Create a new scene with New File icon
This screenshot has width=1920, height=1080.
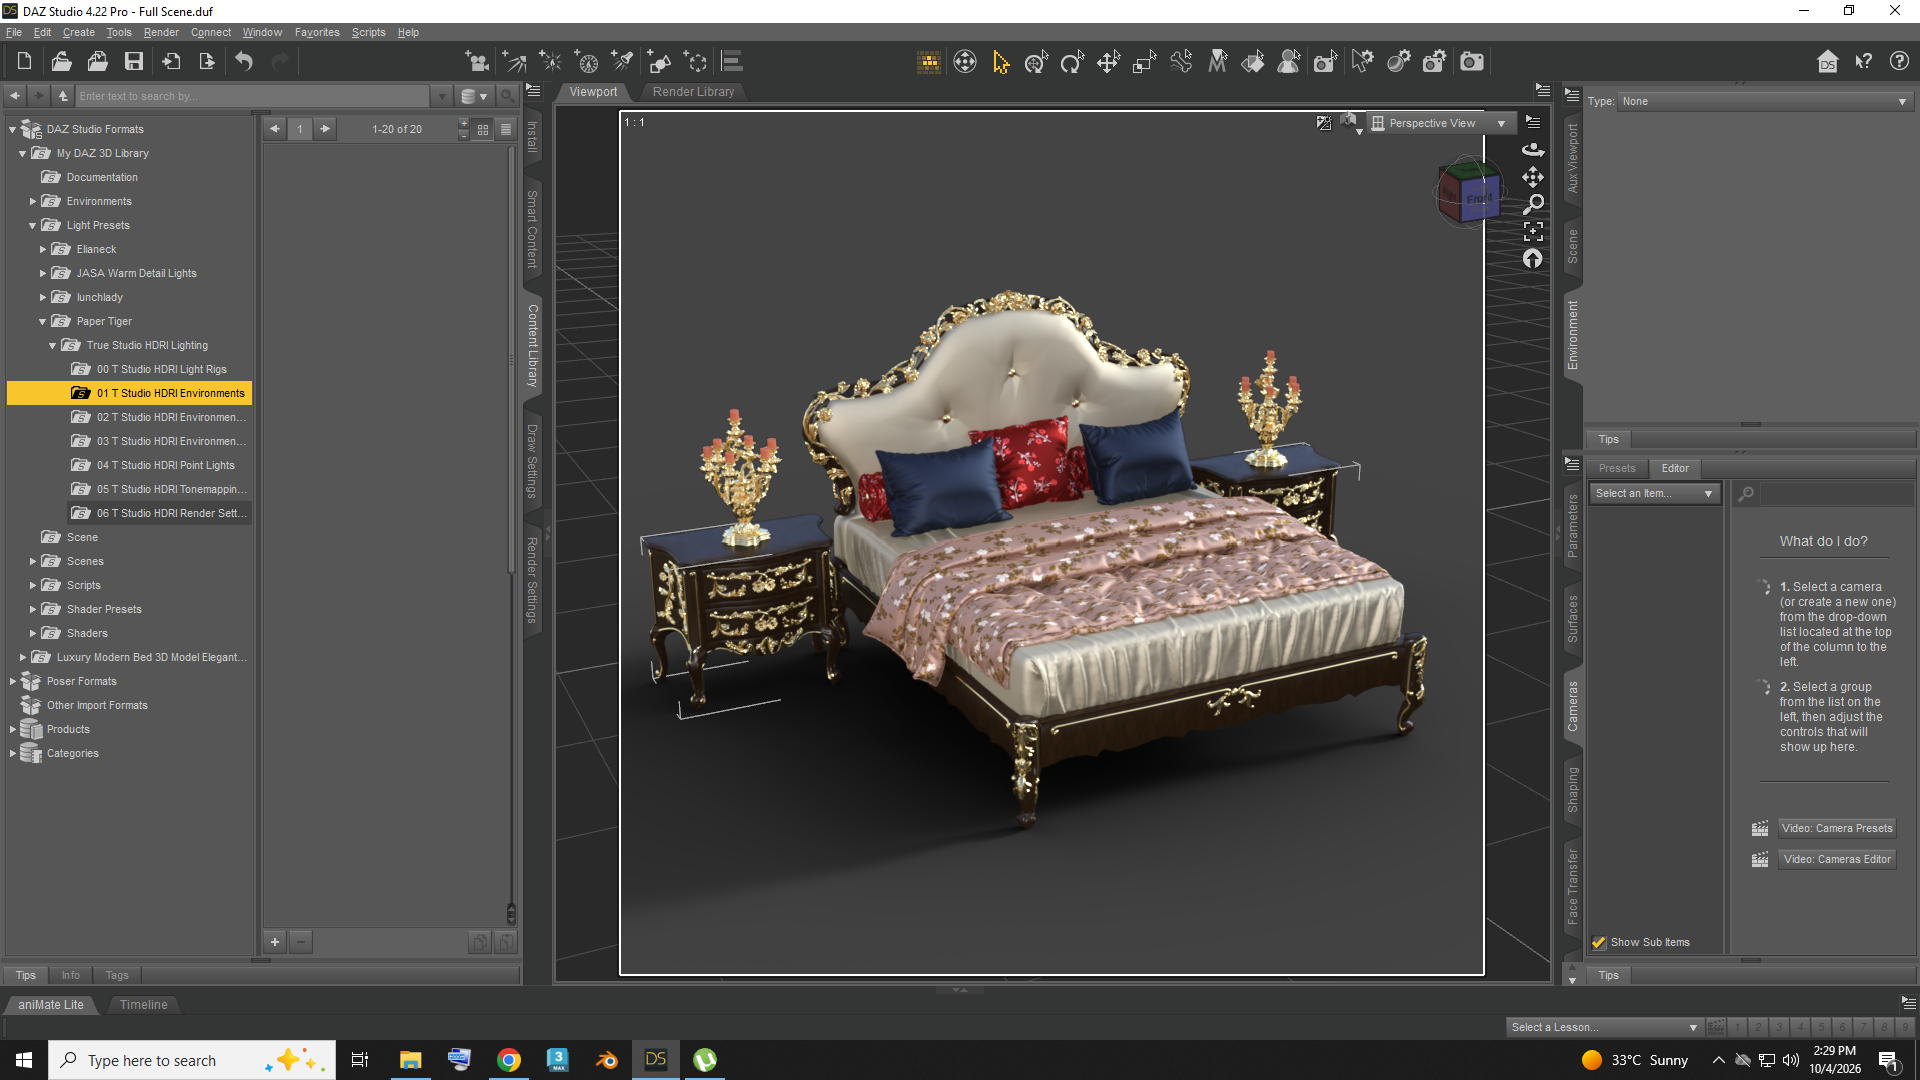[24, 62]
